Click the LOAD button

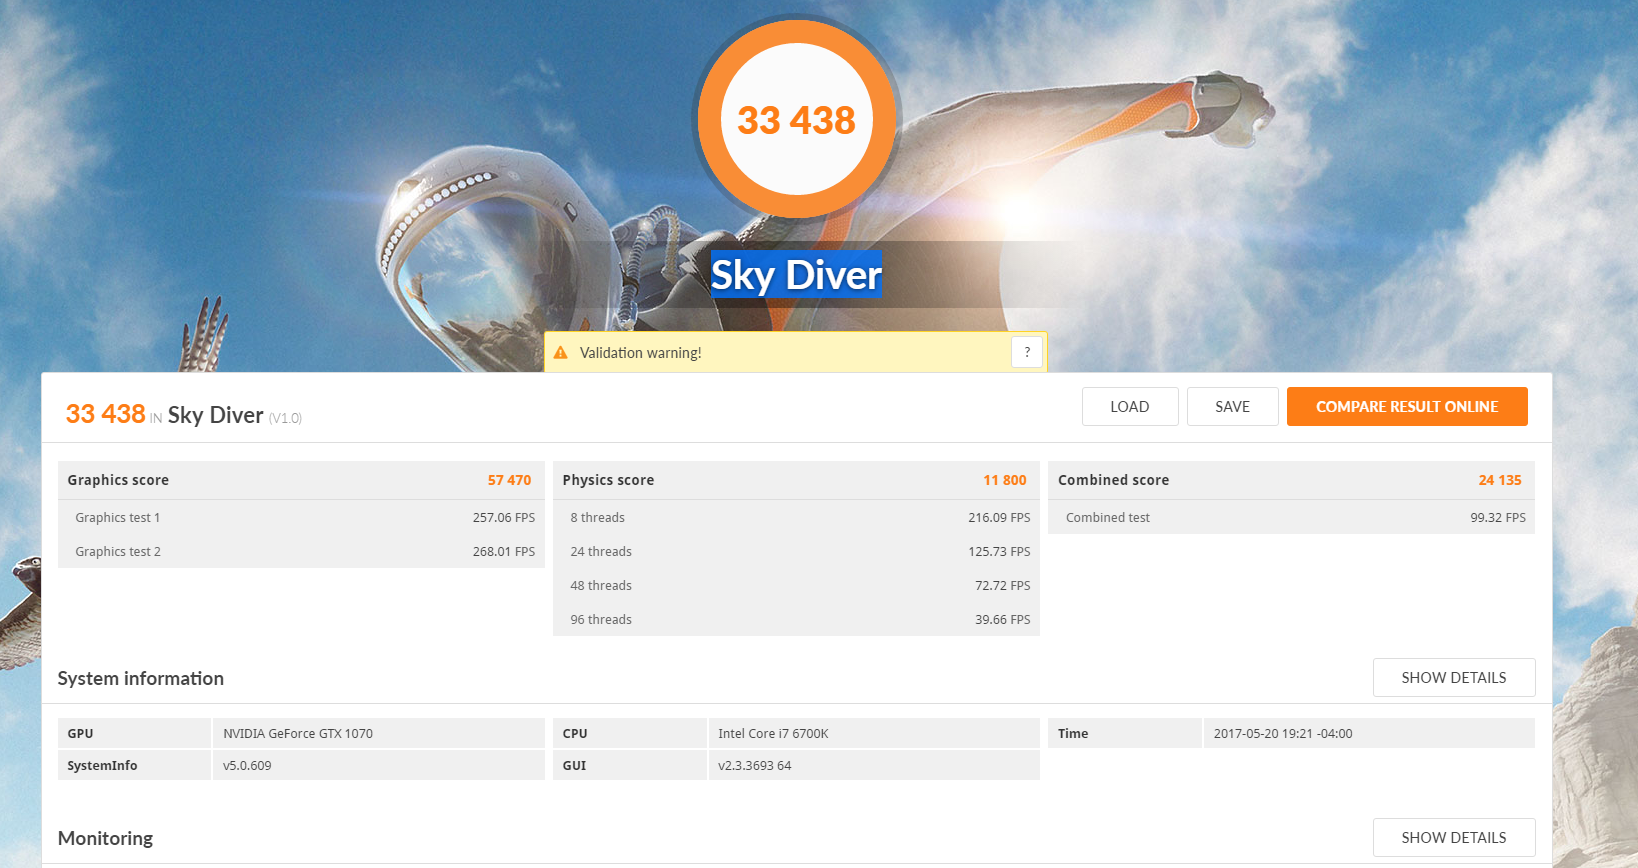[1130, 407]
